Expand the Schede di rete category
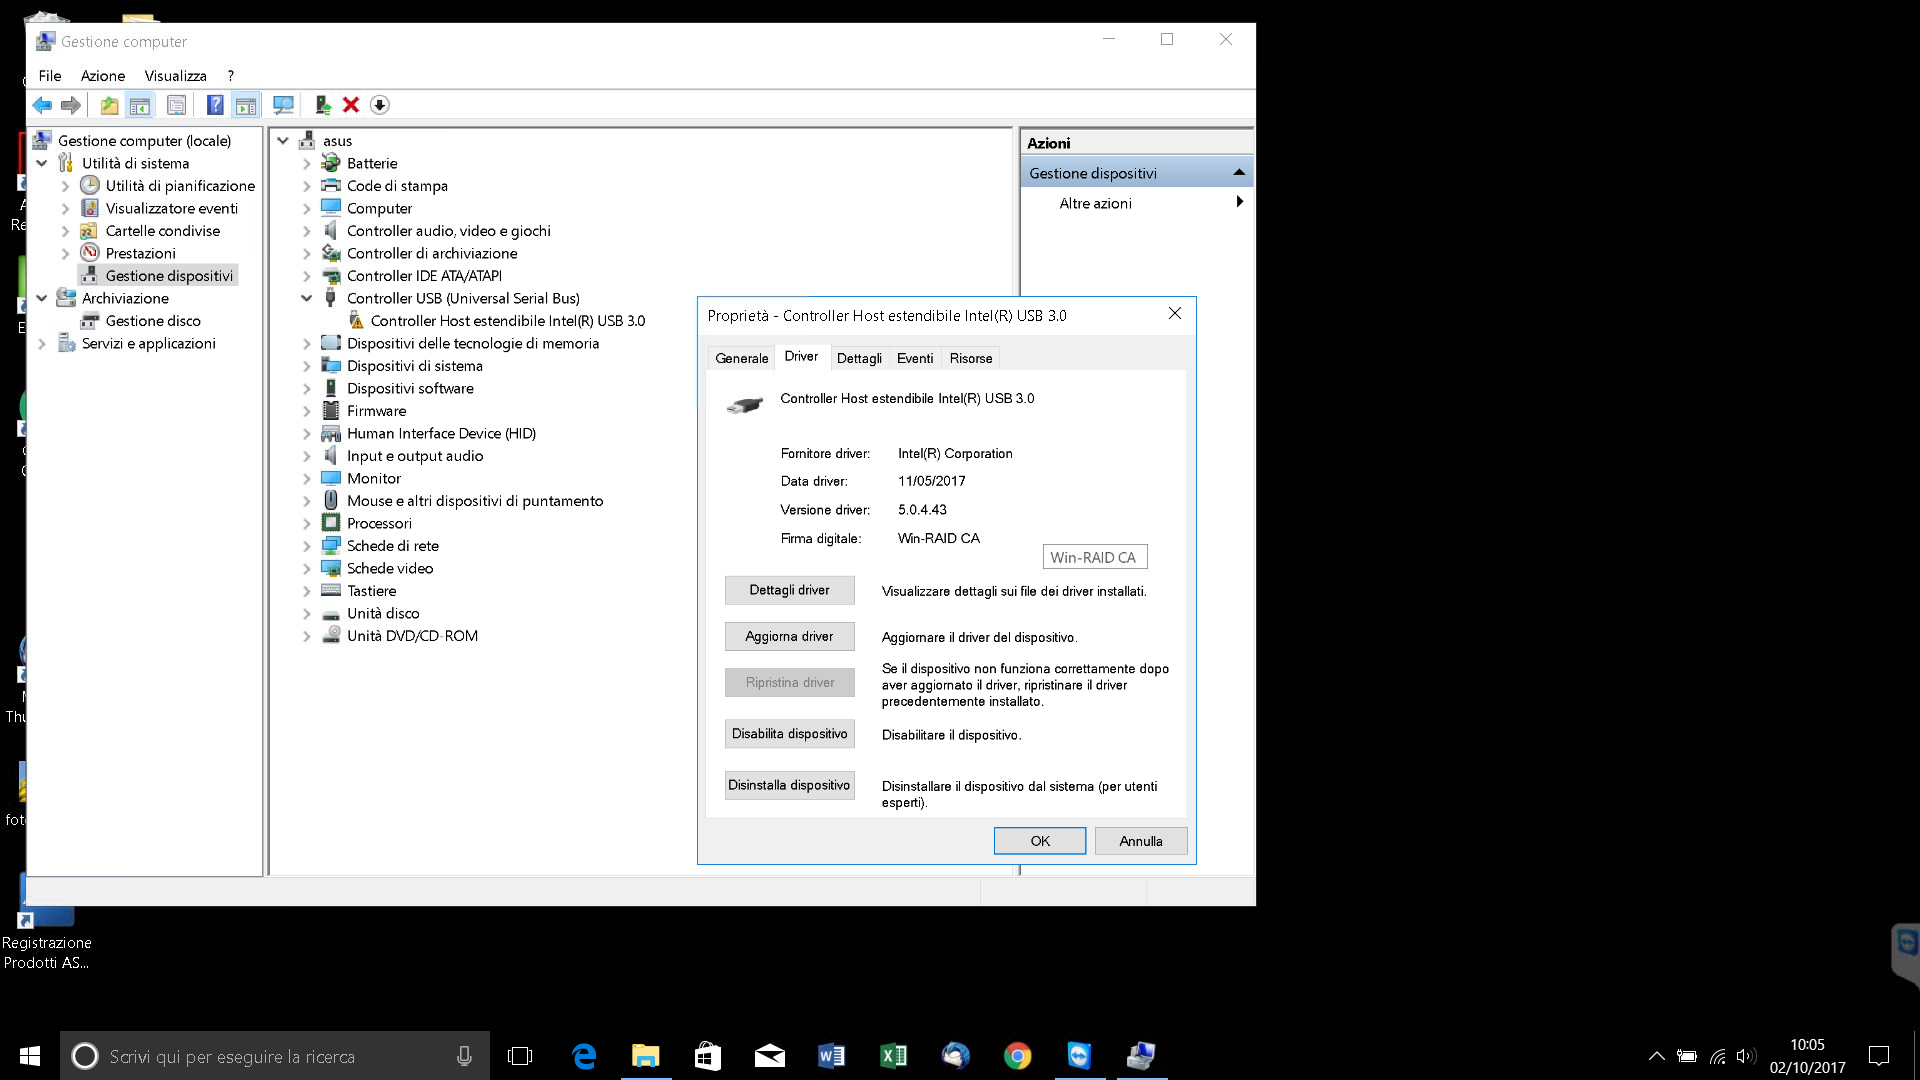1920x1080 pixels. [307, 546]
